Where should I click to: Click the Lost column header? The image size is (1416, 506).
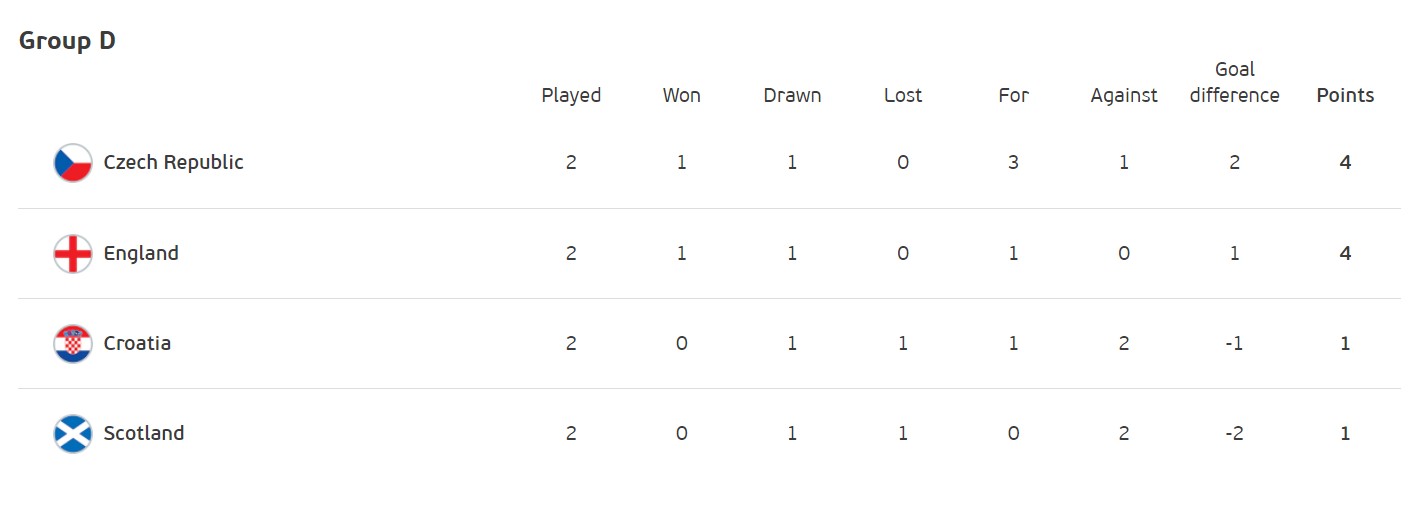903,96
